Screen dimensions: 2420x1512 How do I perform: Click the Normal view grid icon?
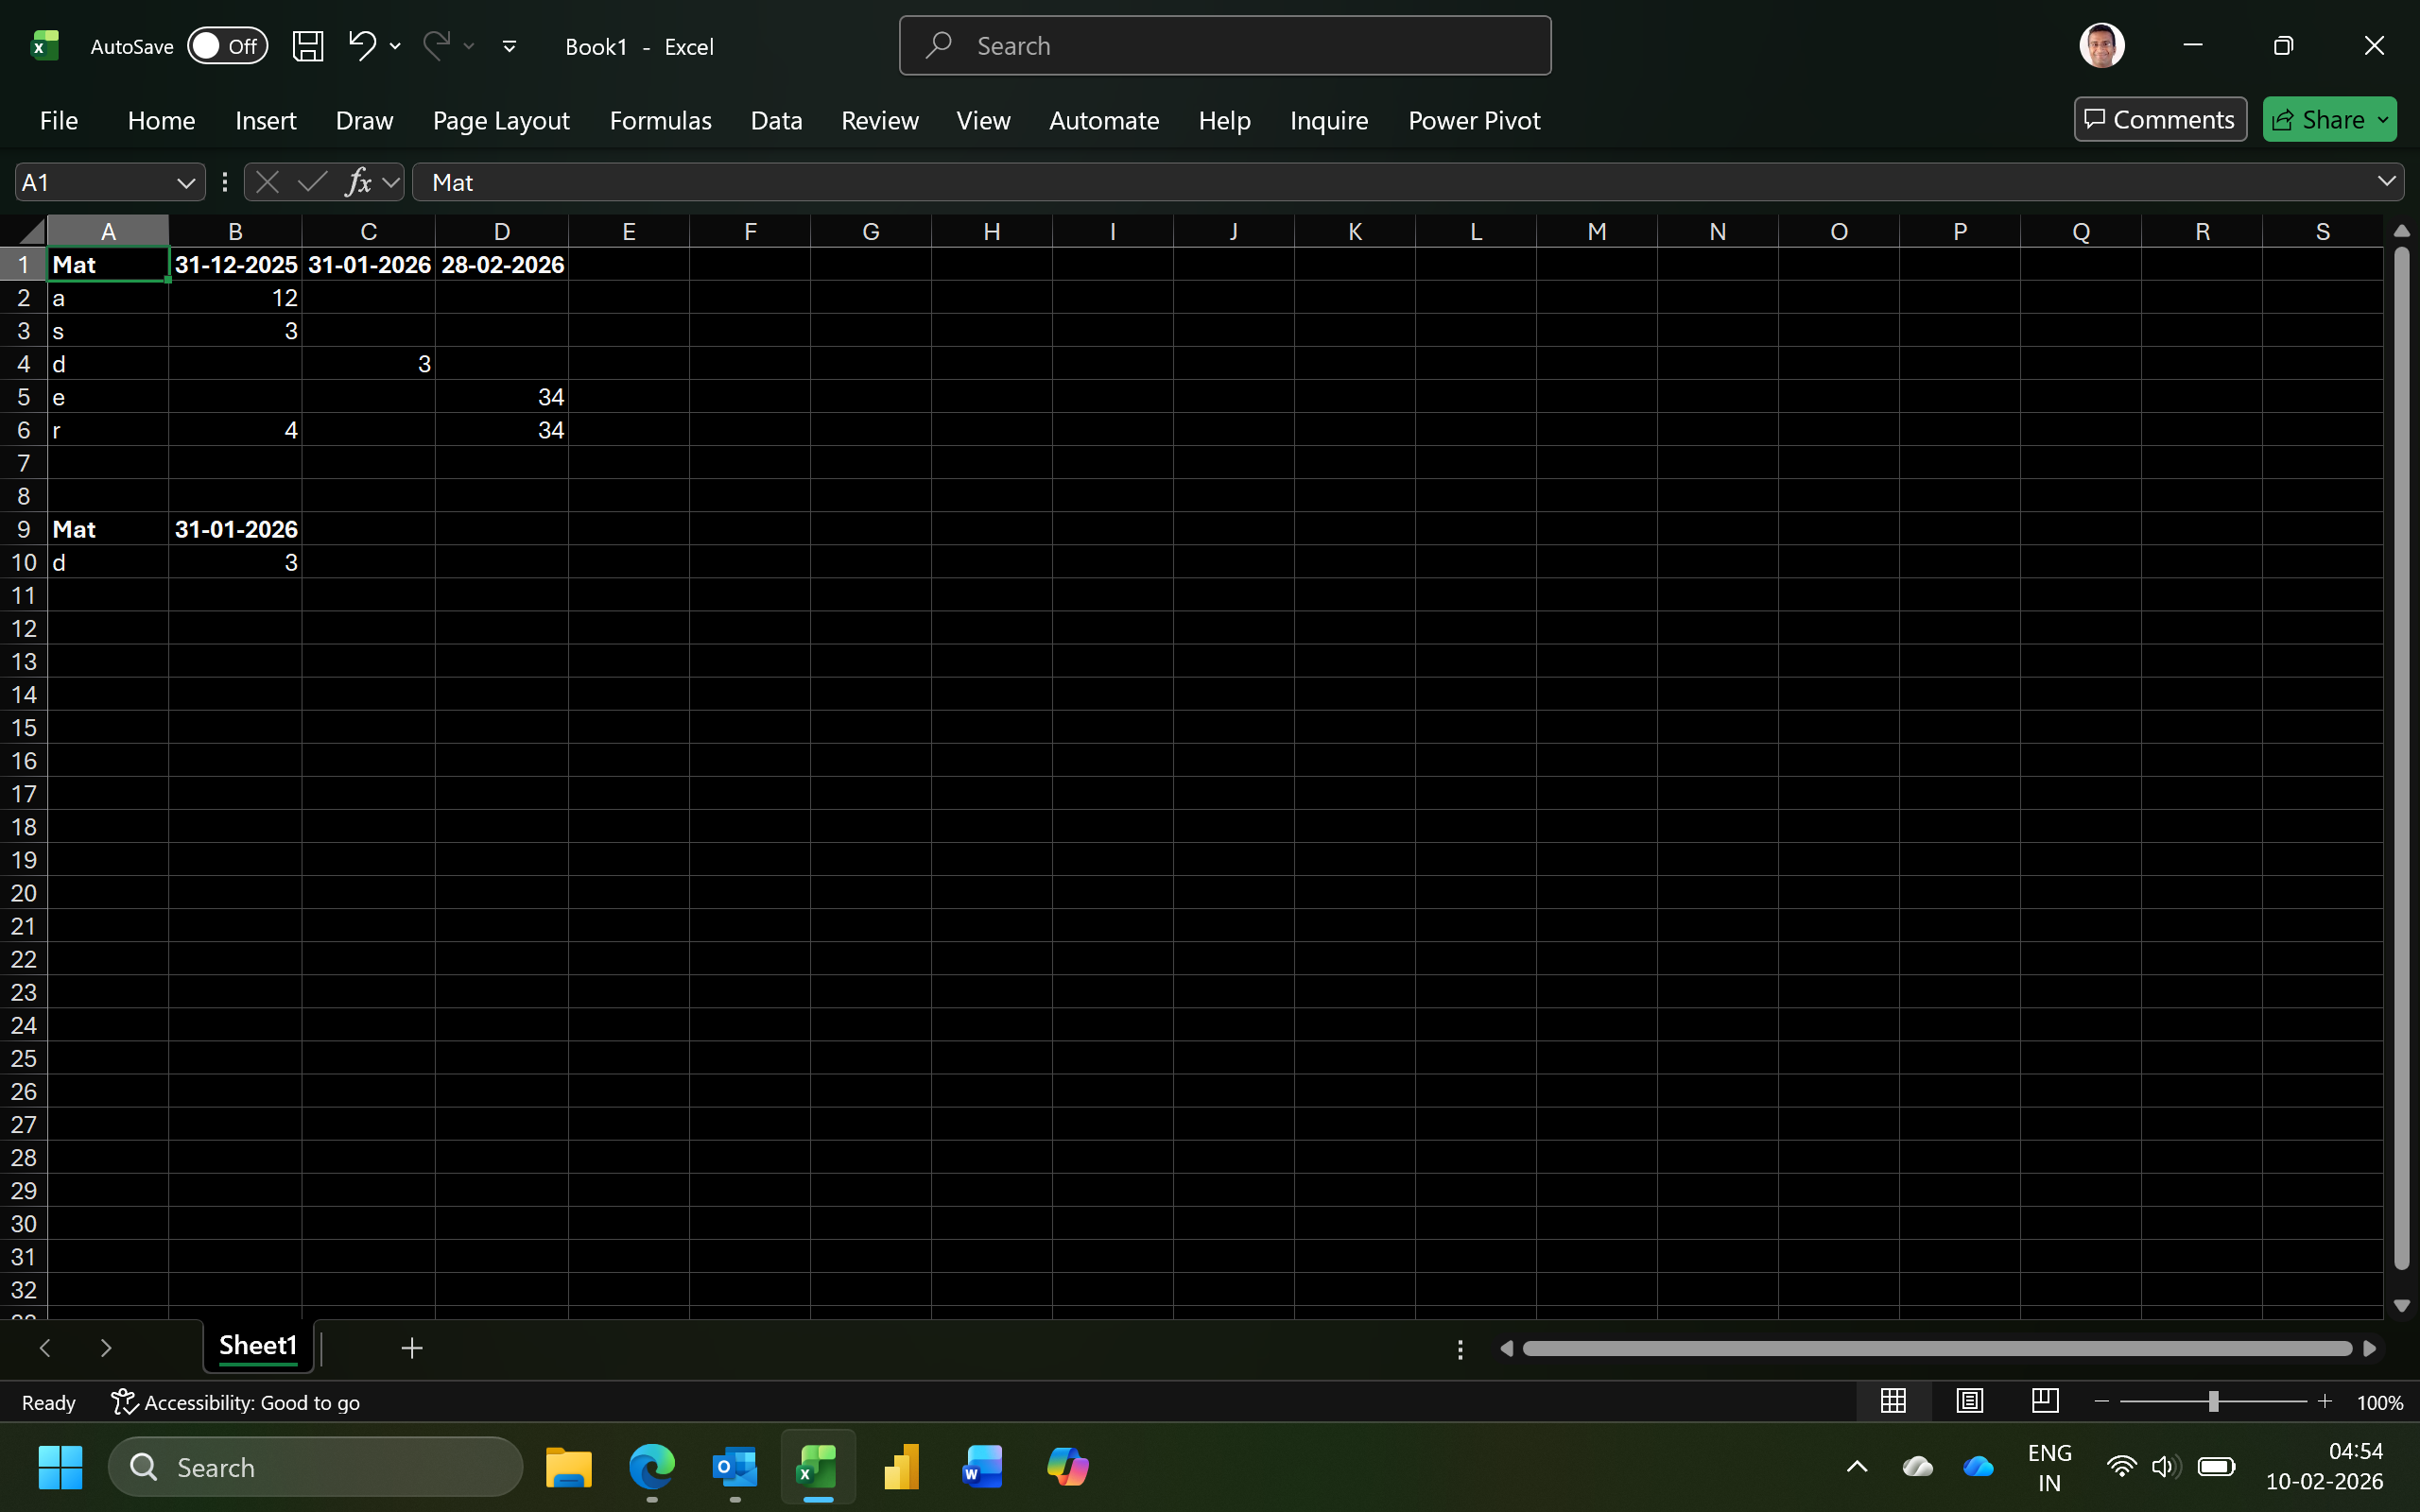tap(1892, 1401)
